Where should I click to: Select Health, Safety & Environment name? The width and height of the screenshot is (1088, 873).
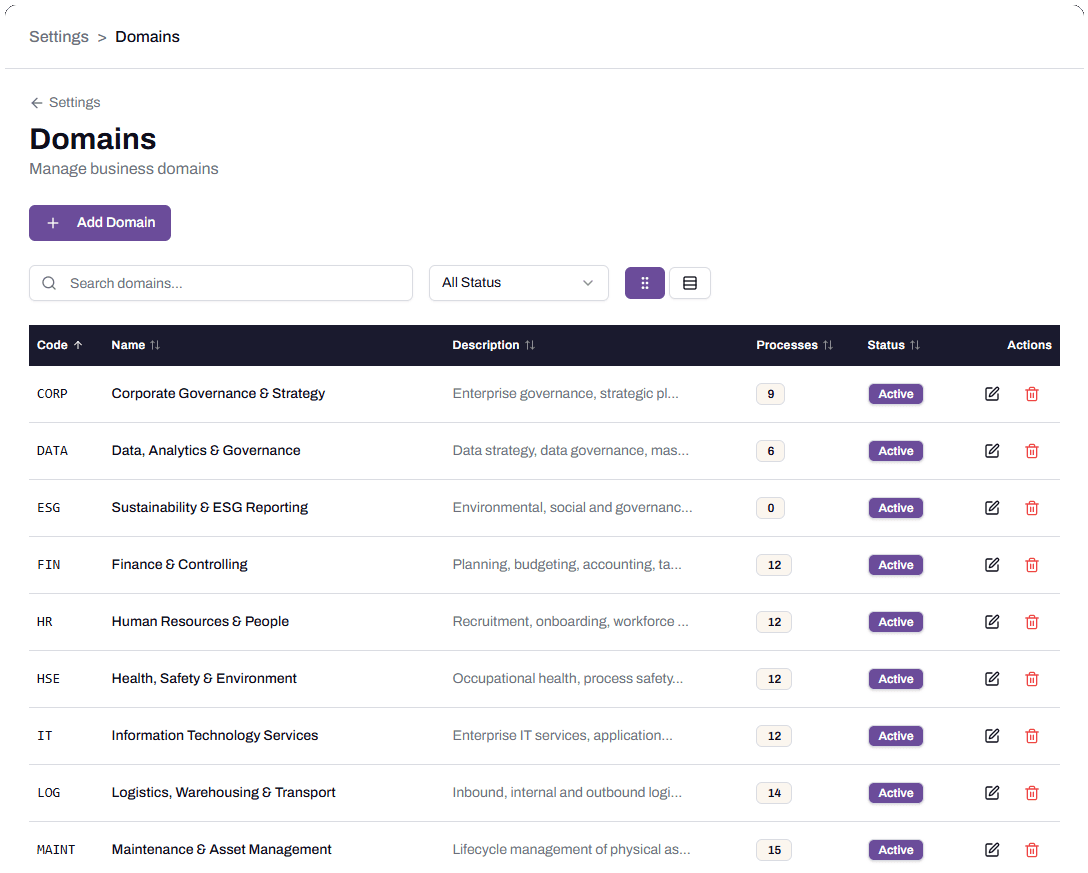pos(204,678)
